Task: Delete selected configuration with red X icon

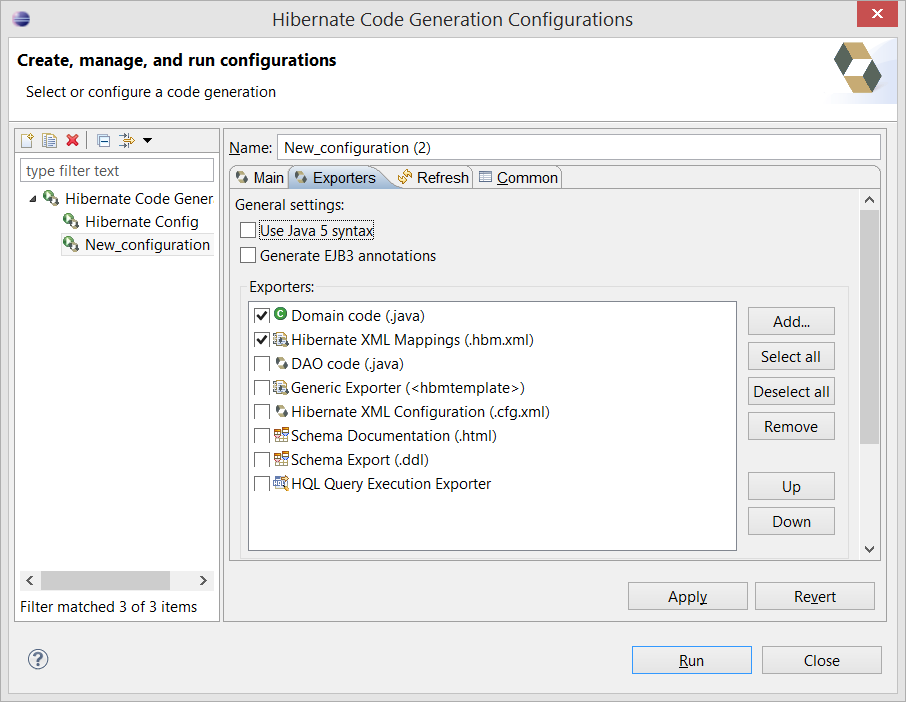Action: coord(72,140)
